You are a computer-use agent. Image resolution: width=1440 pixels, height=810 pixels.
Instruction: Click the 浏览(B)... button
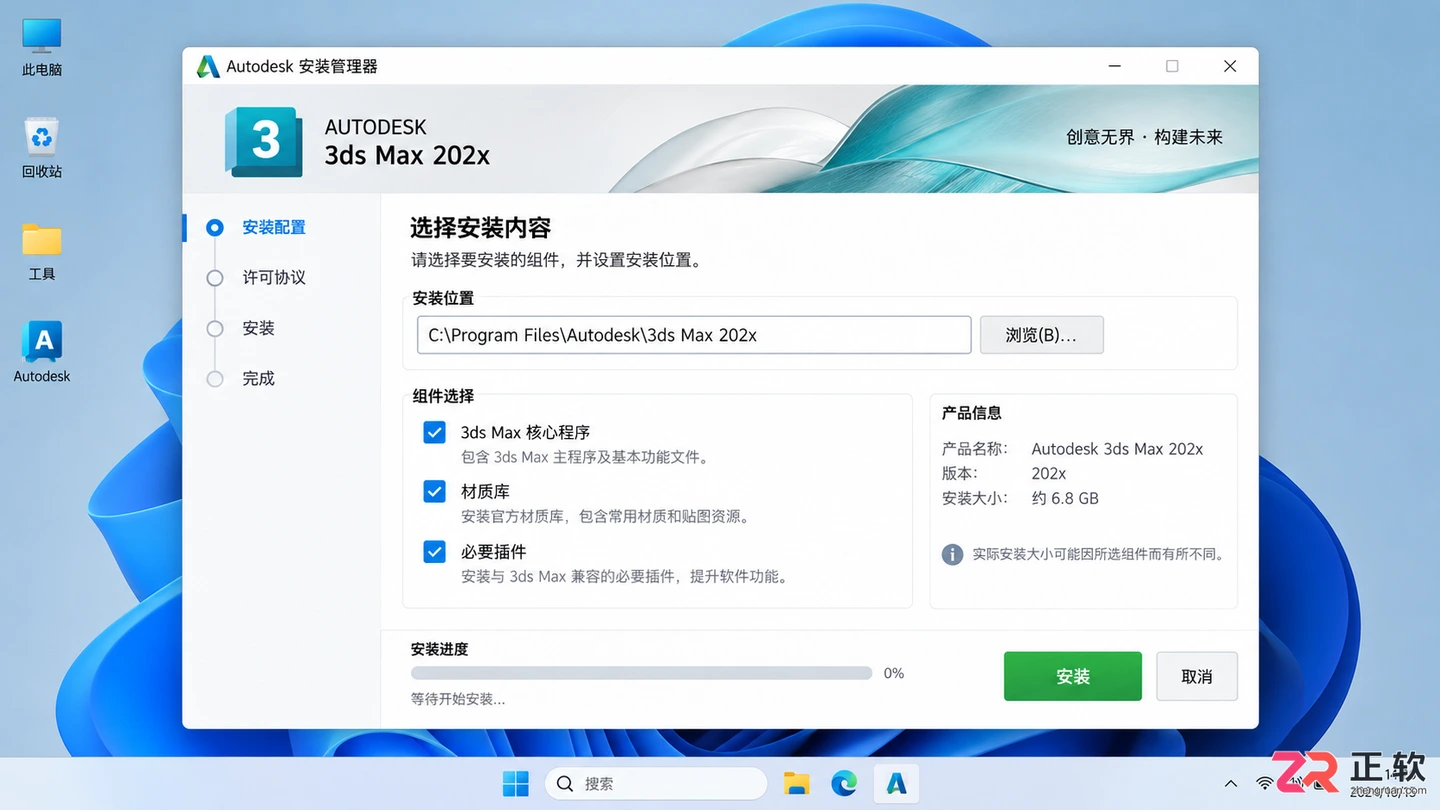[1041, 335]
